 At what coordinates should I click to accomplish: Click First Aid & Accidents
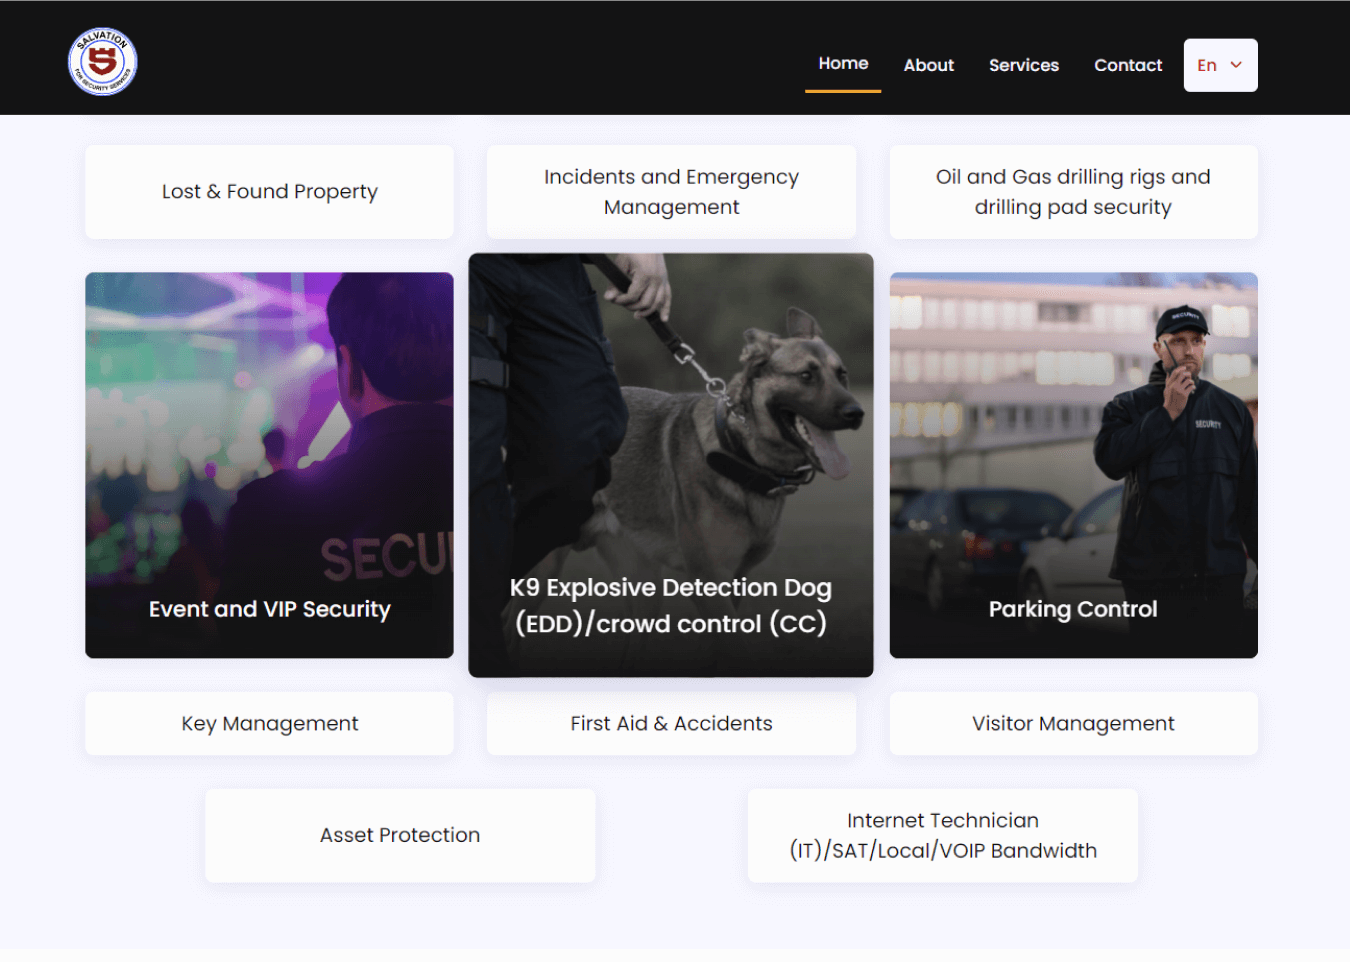[x=671, y=723]
